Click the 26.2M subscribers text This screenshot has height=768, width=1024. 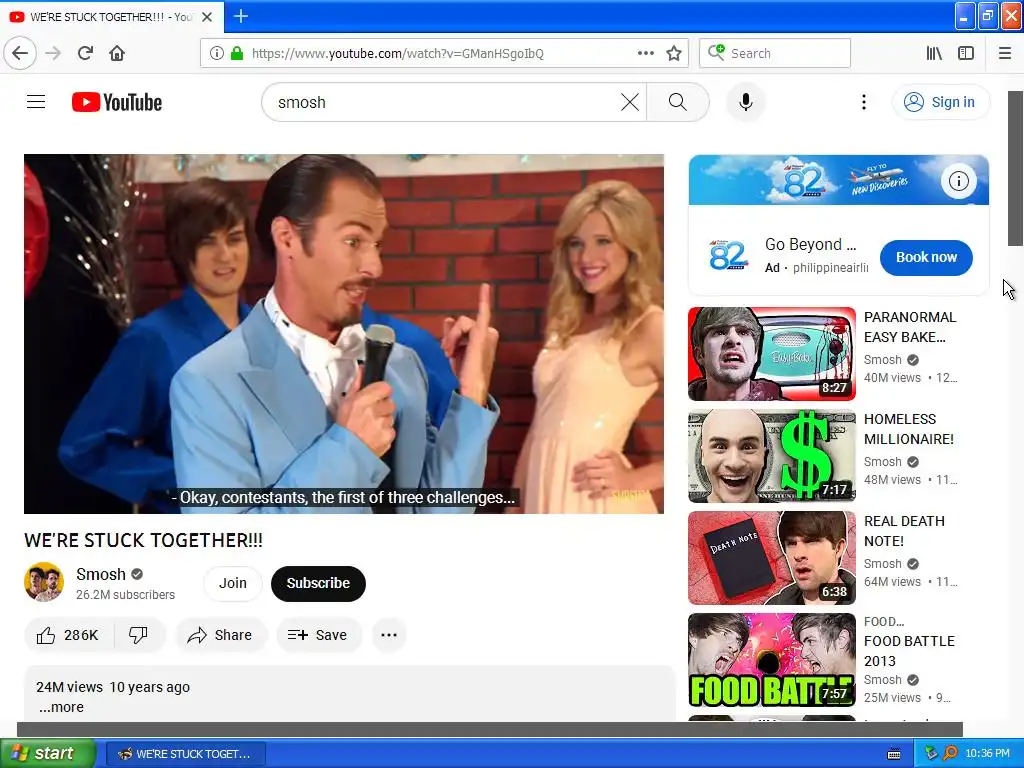(x=125, y=595)
